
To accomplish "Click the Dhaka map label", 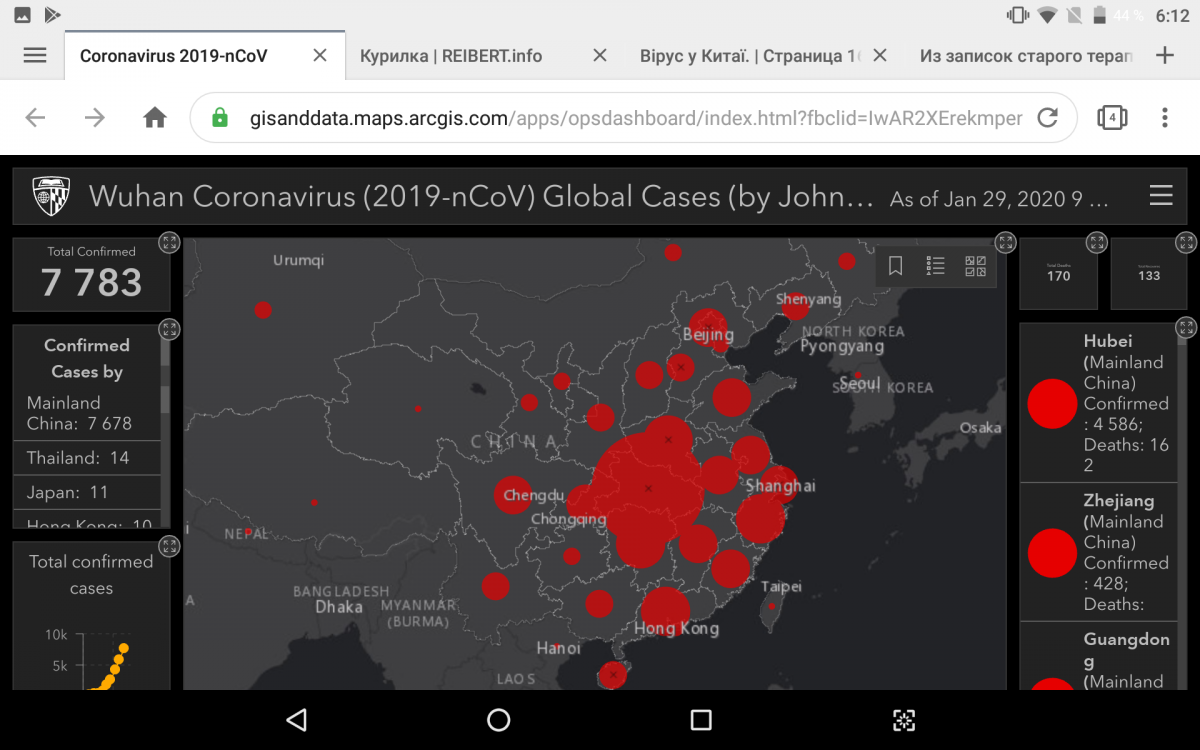I will (339, 606).
